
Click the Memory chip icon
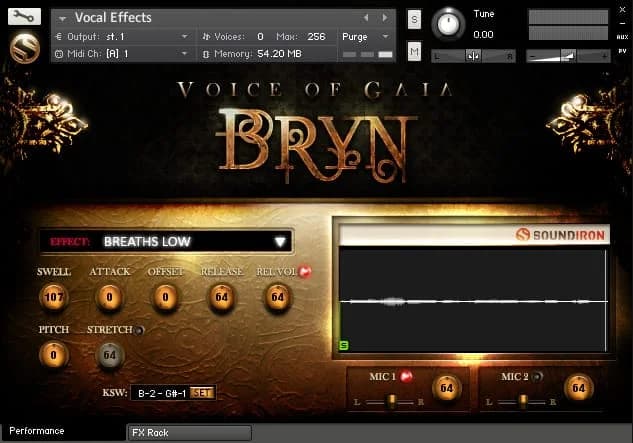click(x=206, y=54)
